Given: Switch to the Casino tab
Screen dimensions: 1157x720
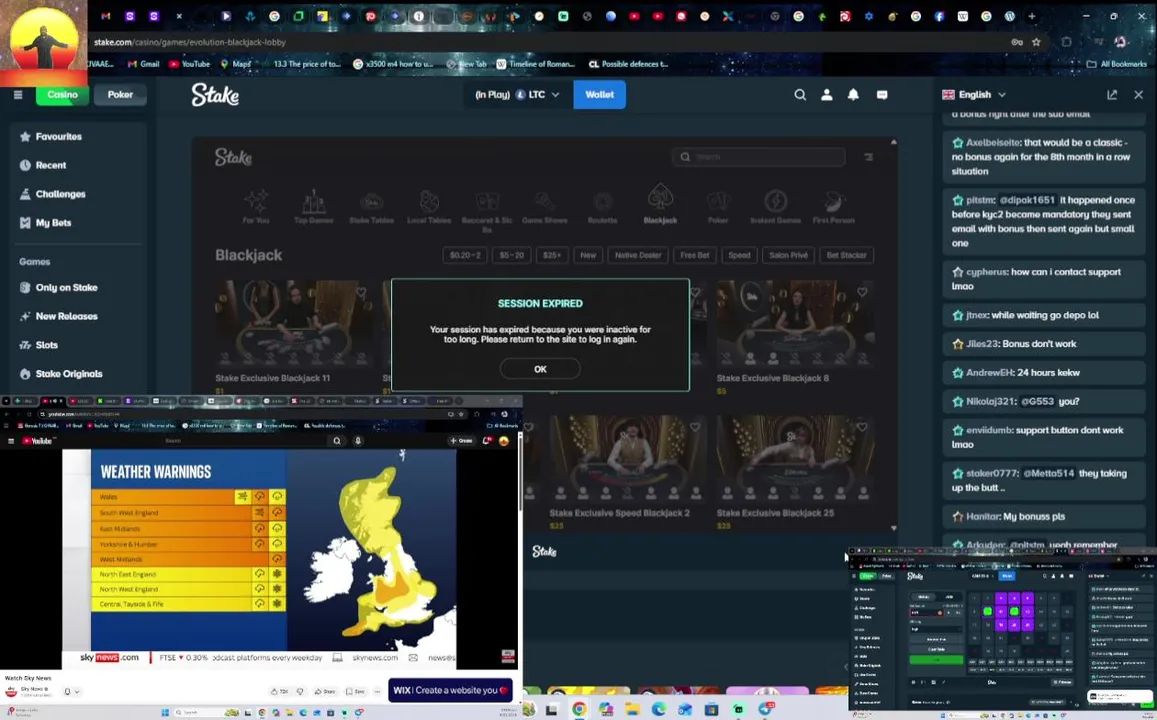Looking at the screenshot, I should point(62,94).
